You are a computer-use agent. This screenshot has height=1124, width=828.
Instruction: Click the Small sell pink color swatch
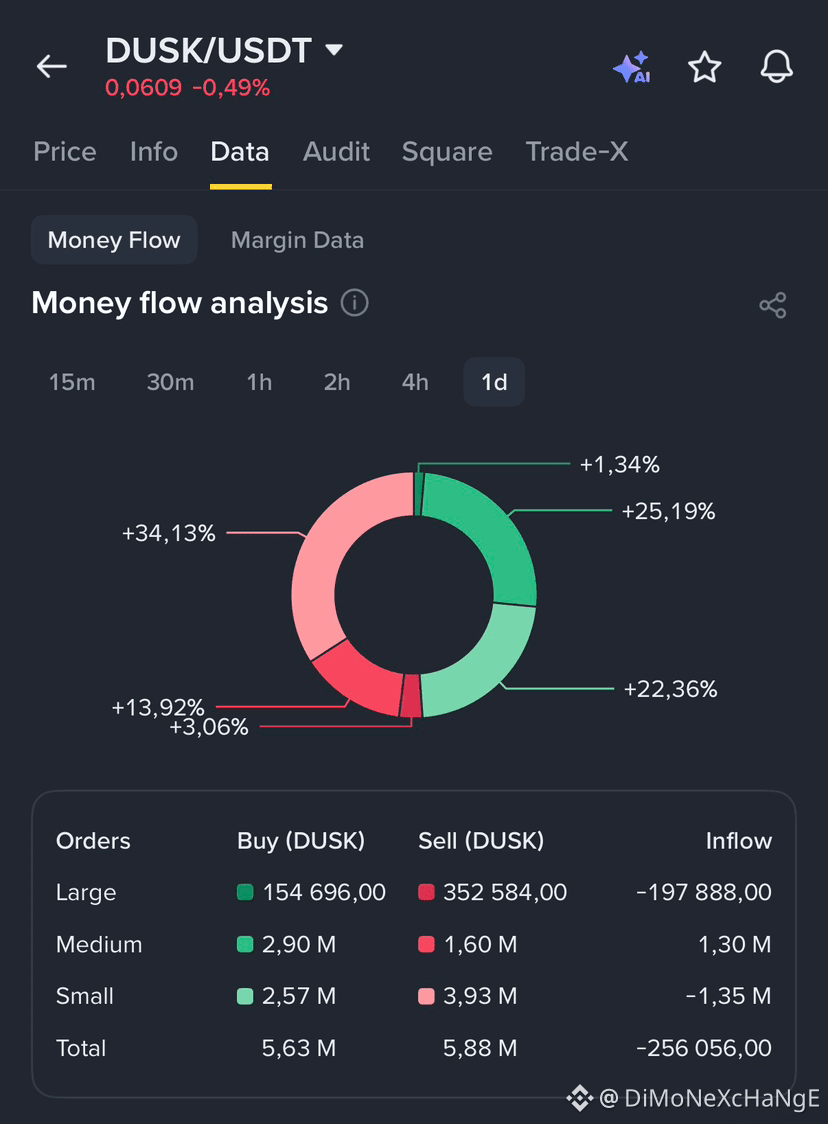[427, 996]
